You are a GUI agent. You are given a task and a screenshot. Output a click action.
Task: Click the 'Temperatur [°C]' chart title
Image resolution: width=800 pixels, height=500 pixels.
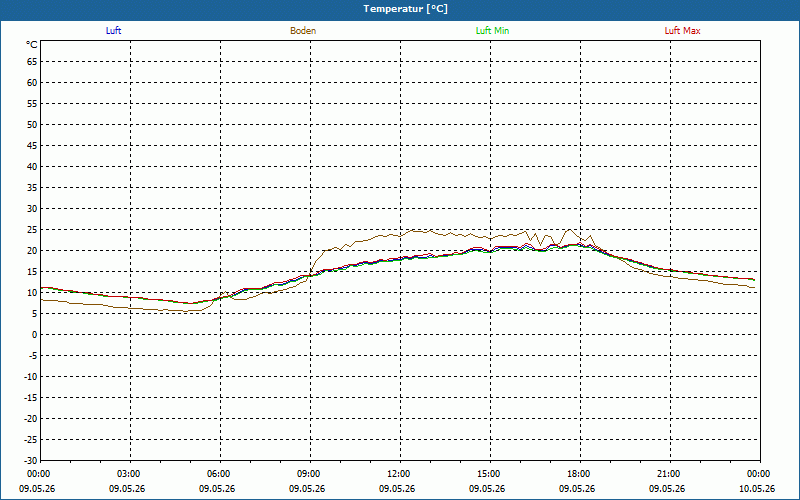click(406, 9)
